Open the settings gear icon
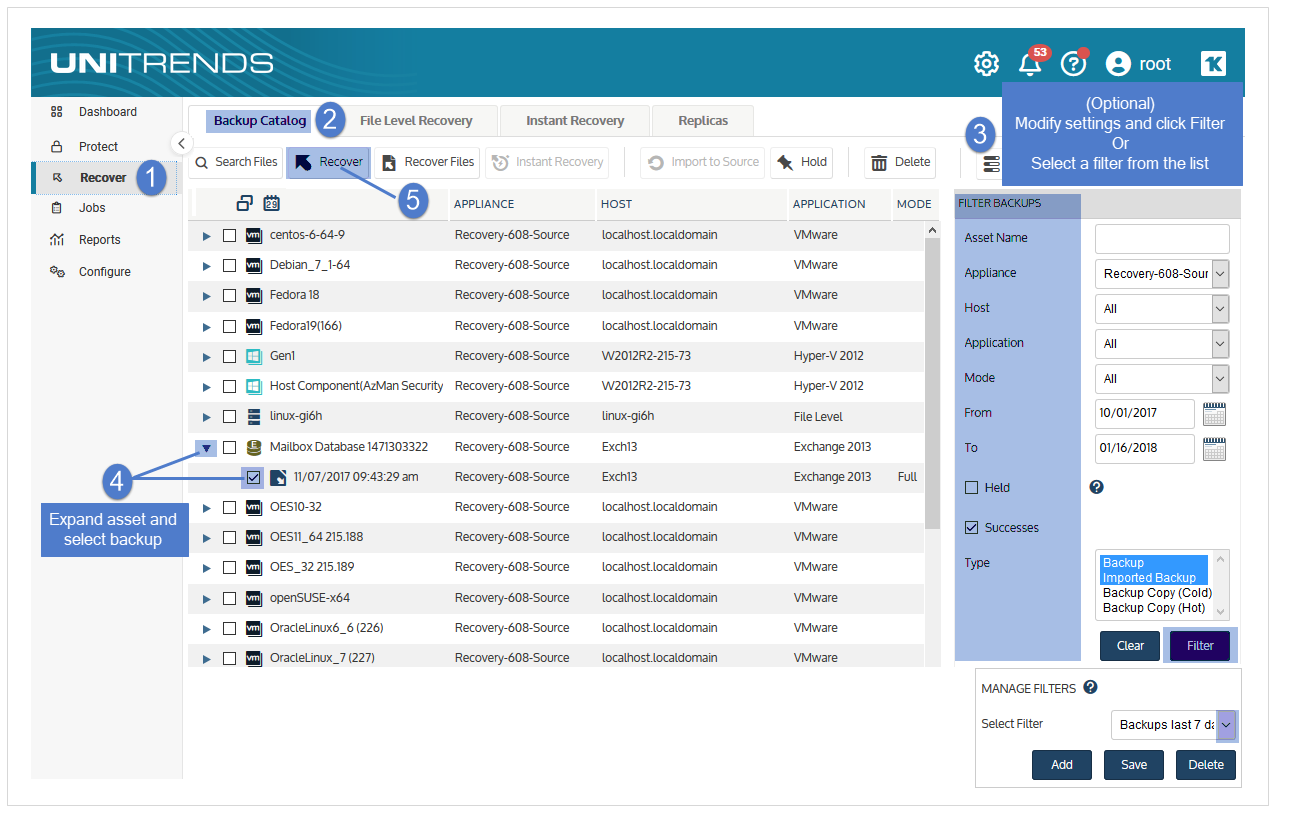Screen dimensions: 1296x827 pos(986,64)
